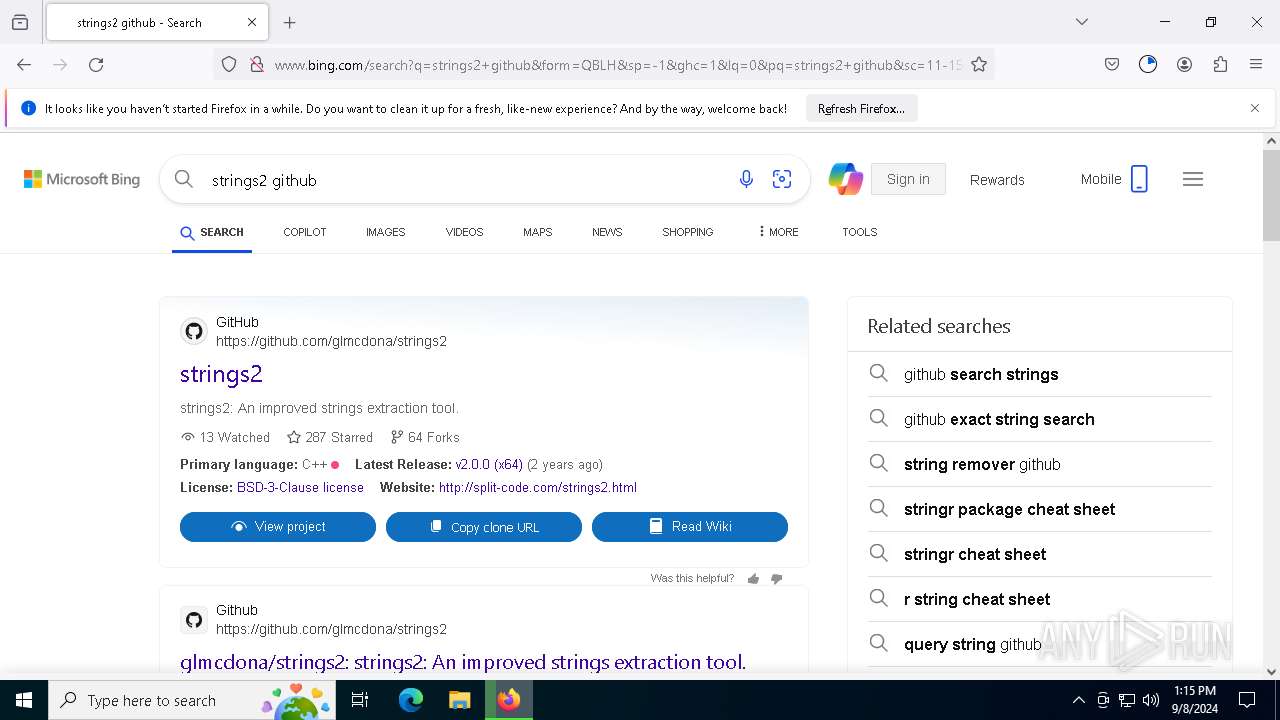The height and width of the screenshot is (720, 1280).
Task: Close the strings2 github search tab
Action: [x=252, y=22]
